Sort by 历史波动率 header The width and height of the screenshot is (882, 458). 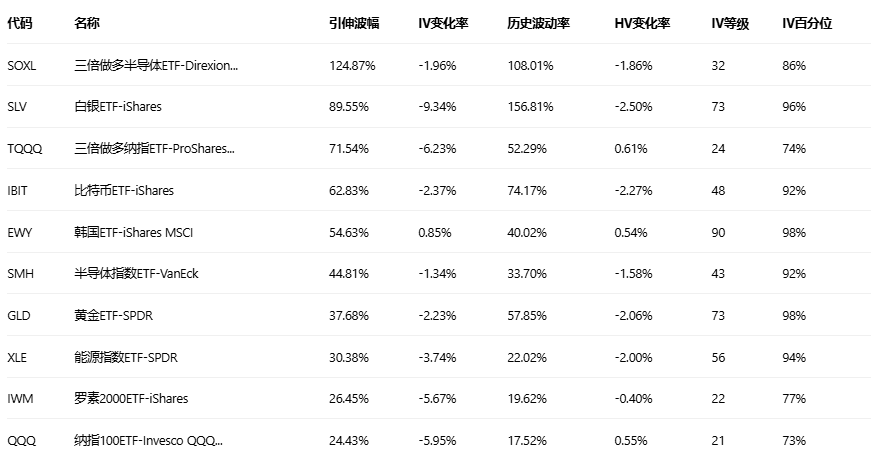538,23
